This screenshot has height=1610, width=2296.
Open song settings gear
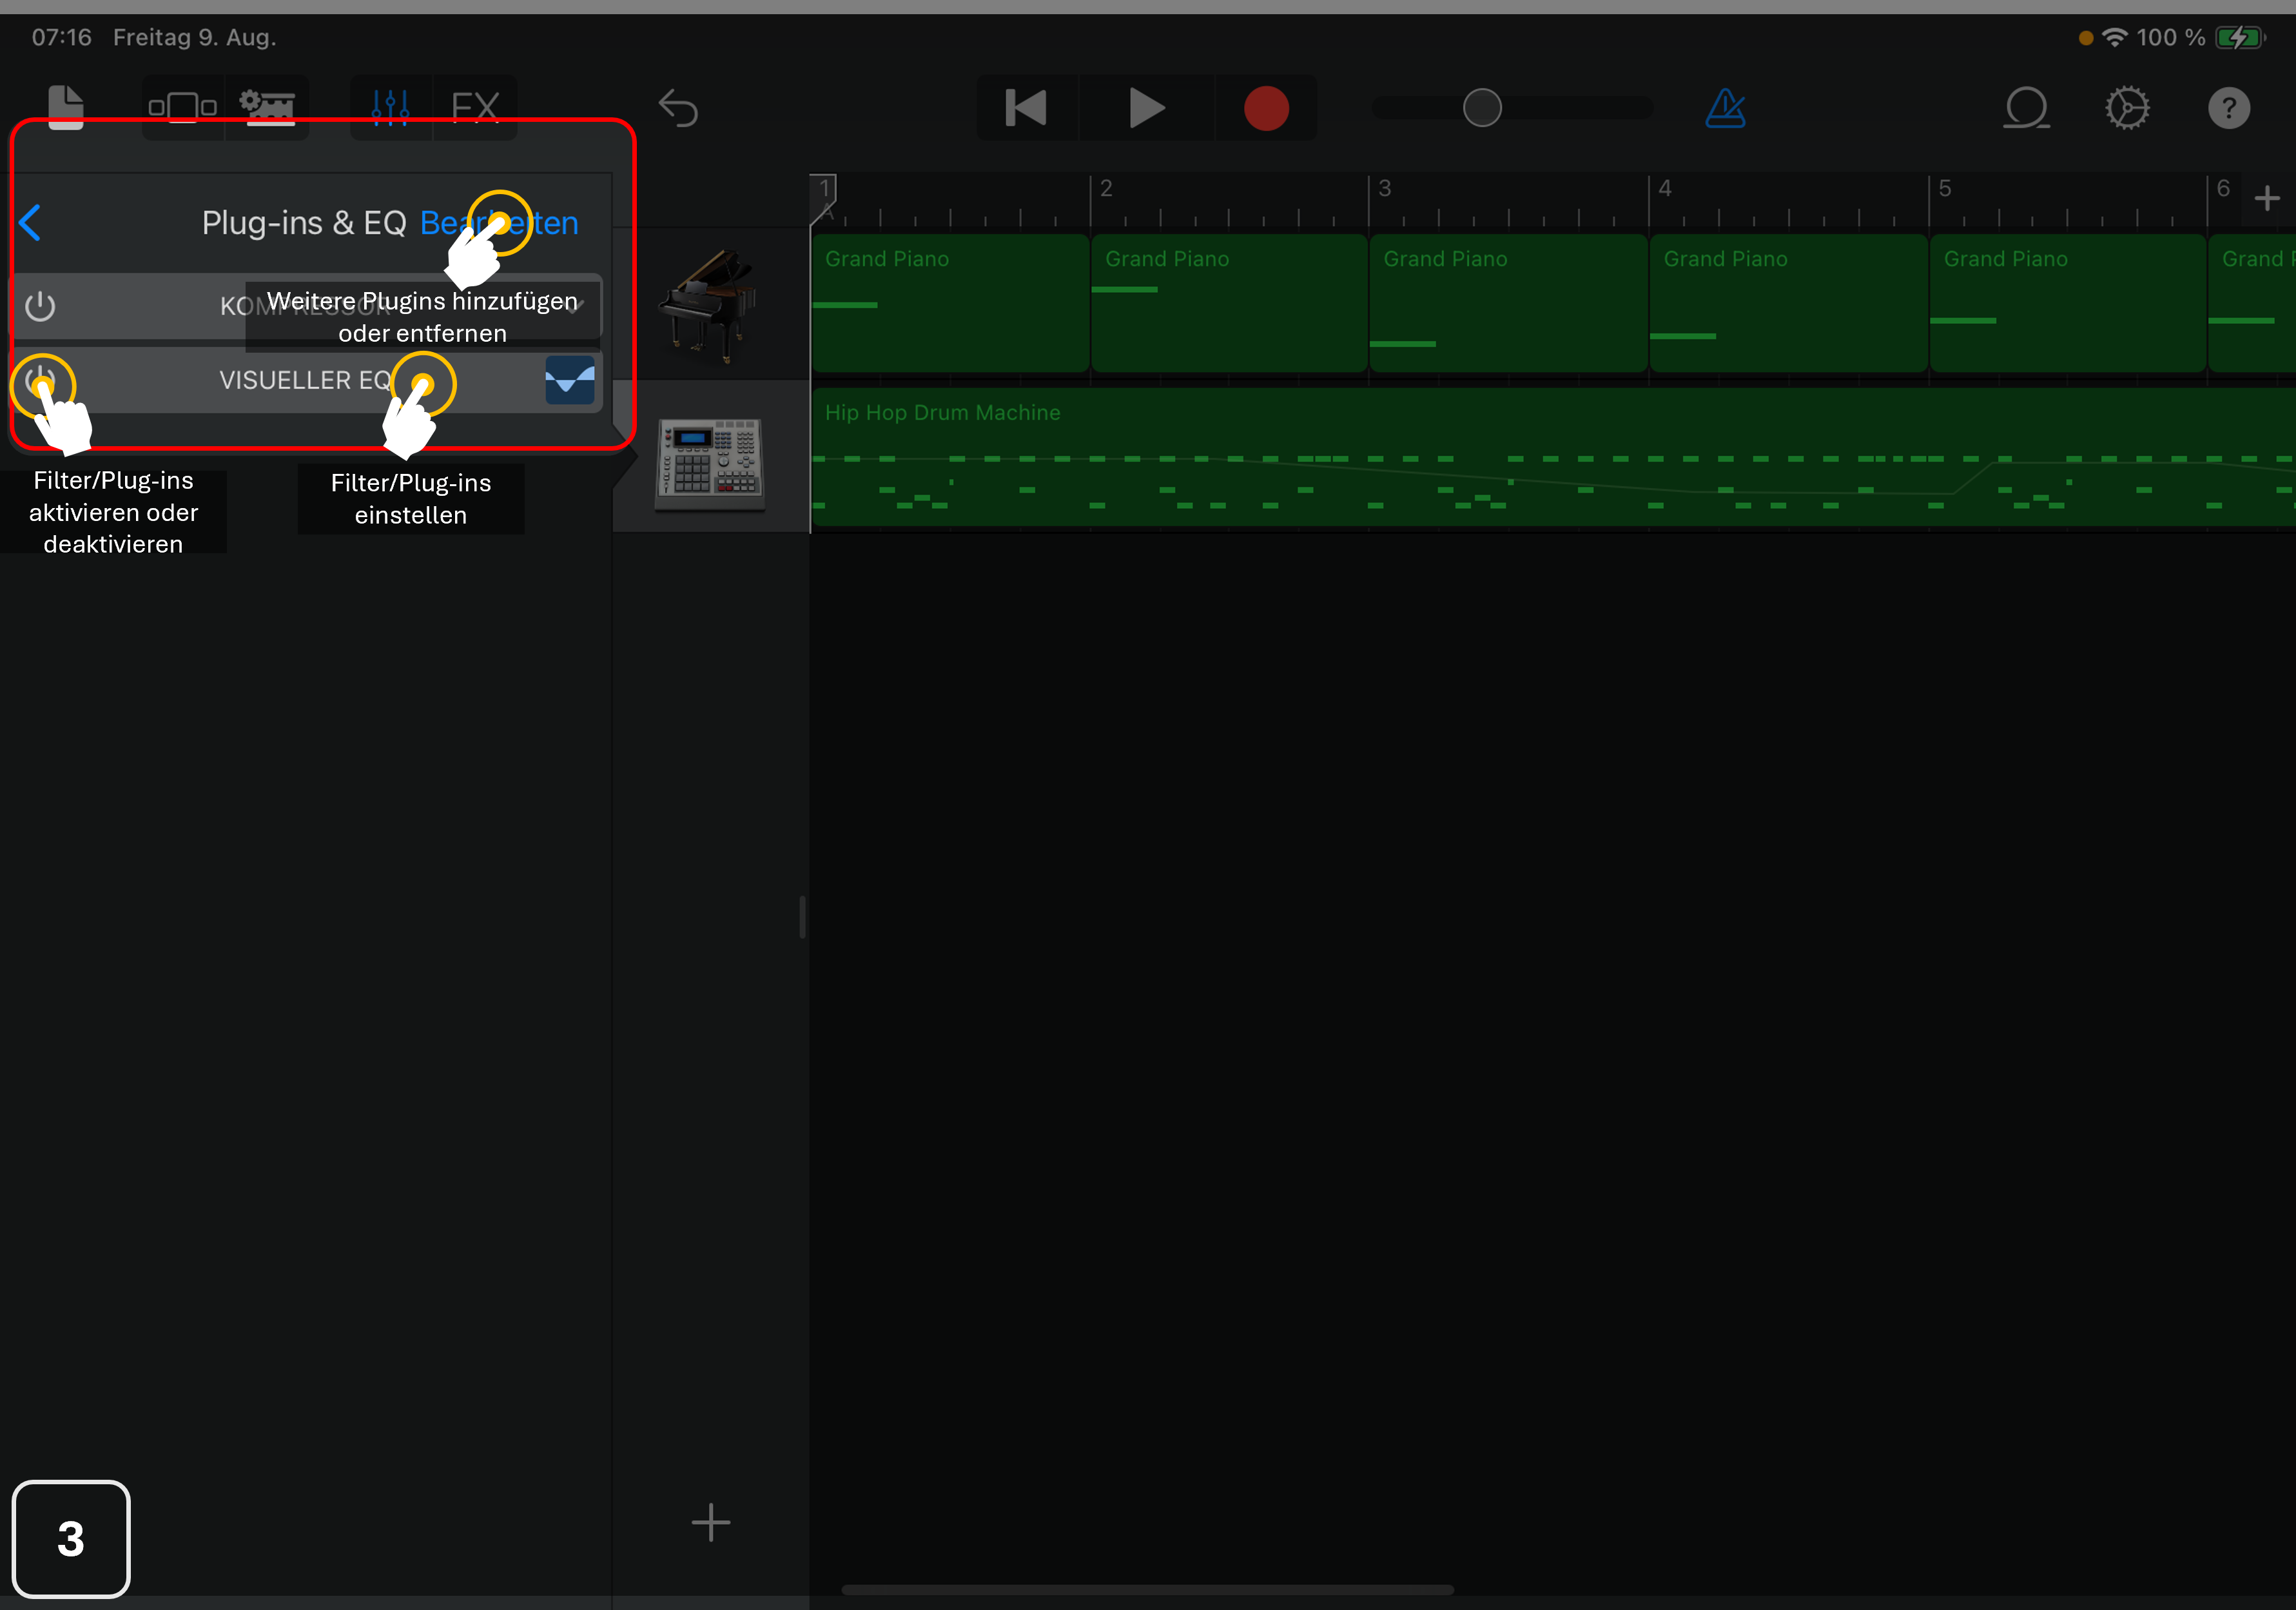2127,107
